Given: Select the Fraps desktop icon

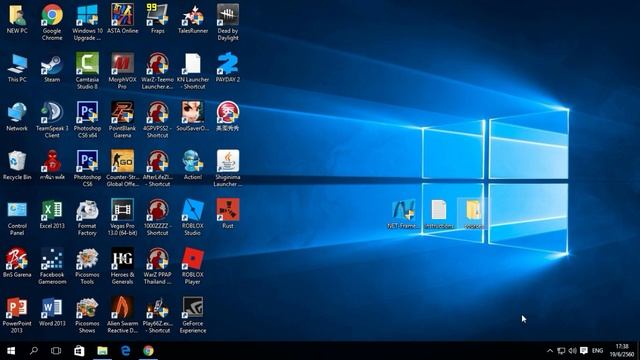Looking at the screenshot, I should [x=157, y=19].
